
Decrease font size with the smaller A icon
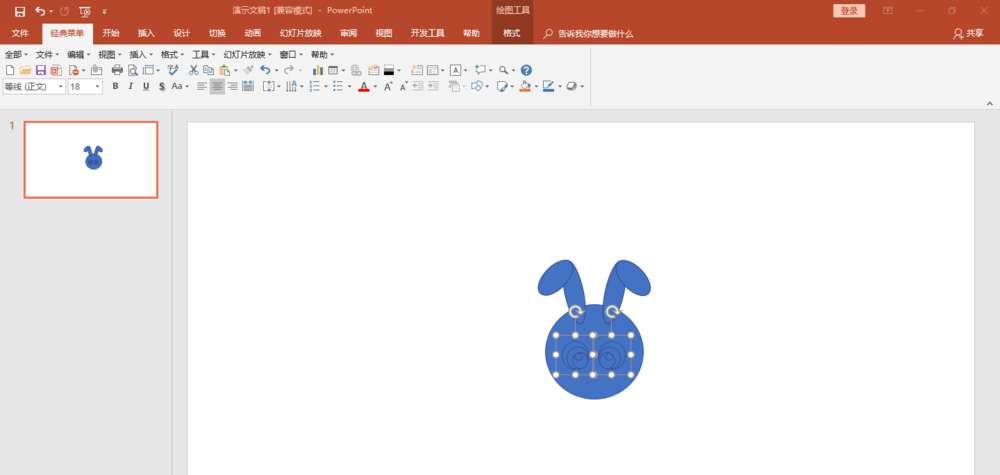pos(403,86)
